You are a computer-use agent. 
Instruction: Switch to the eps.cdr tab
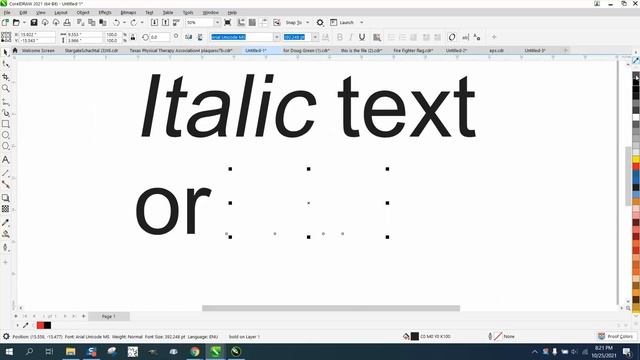pyautogui.click(x=496, y=51)
